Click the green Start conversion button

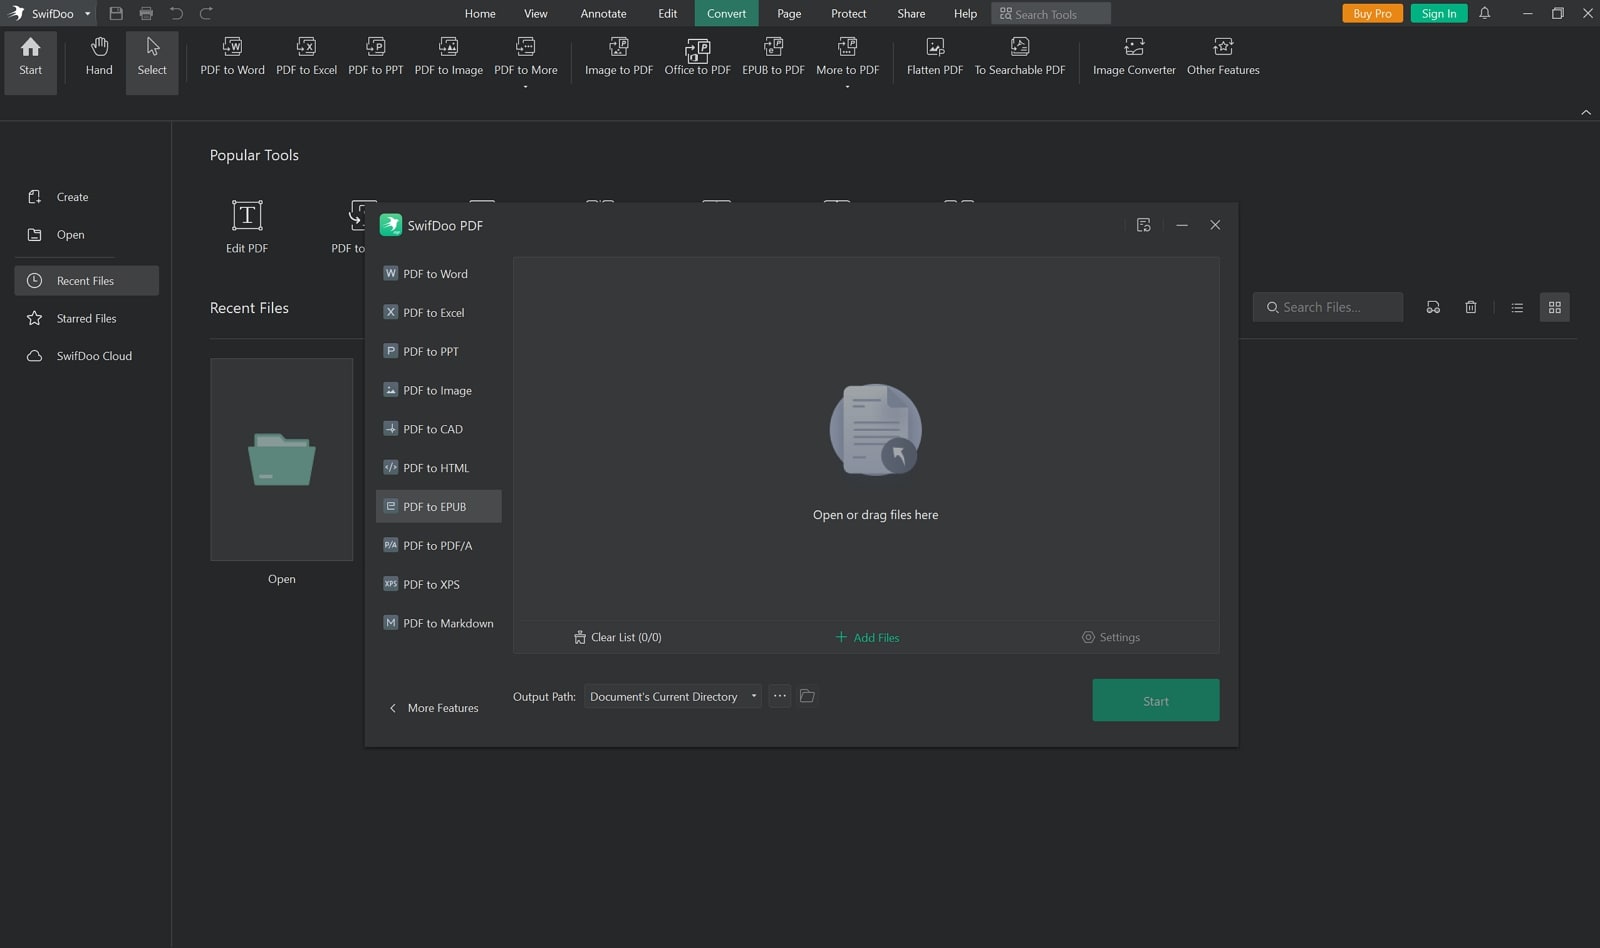pos(1155,701)
